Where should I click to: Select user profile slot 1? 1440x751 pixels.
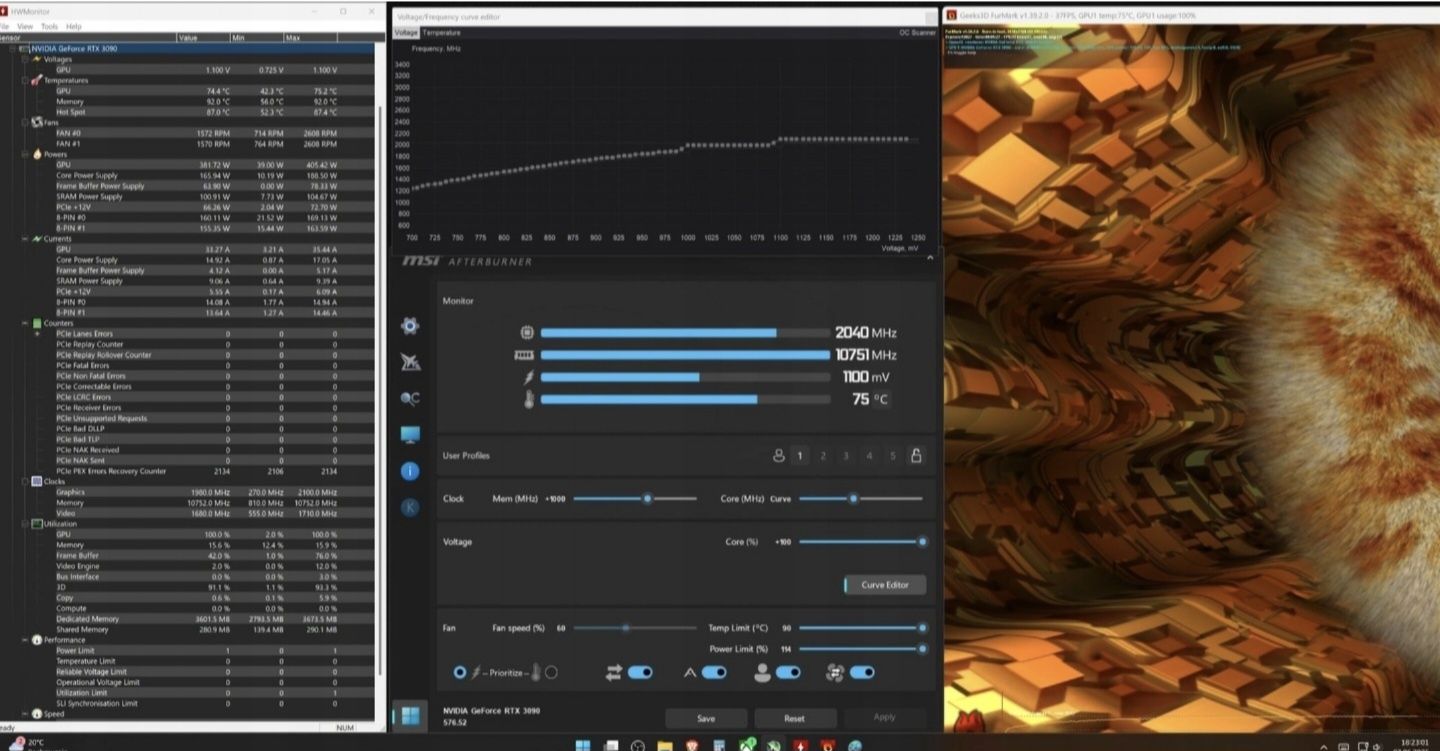point(800,456)
